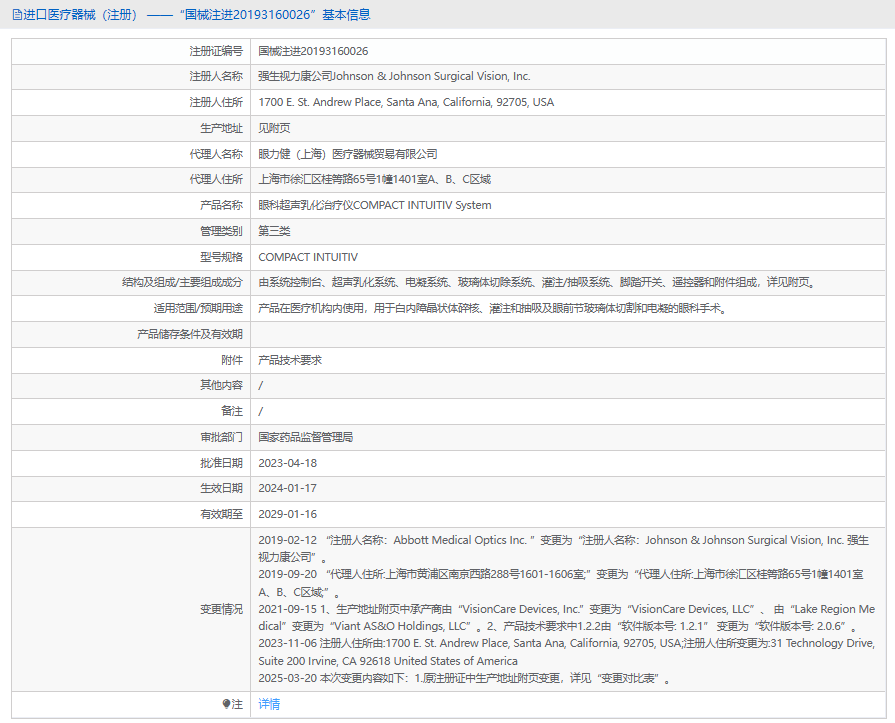Click the 2021-09-15 VisionCare Devices change entry

tap(566, 618)
